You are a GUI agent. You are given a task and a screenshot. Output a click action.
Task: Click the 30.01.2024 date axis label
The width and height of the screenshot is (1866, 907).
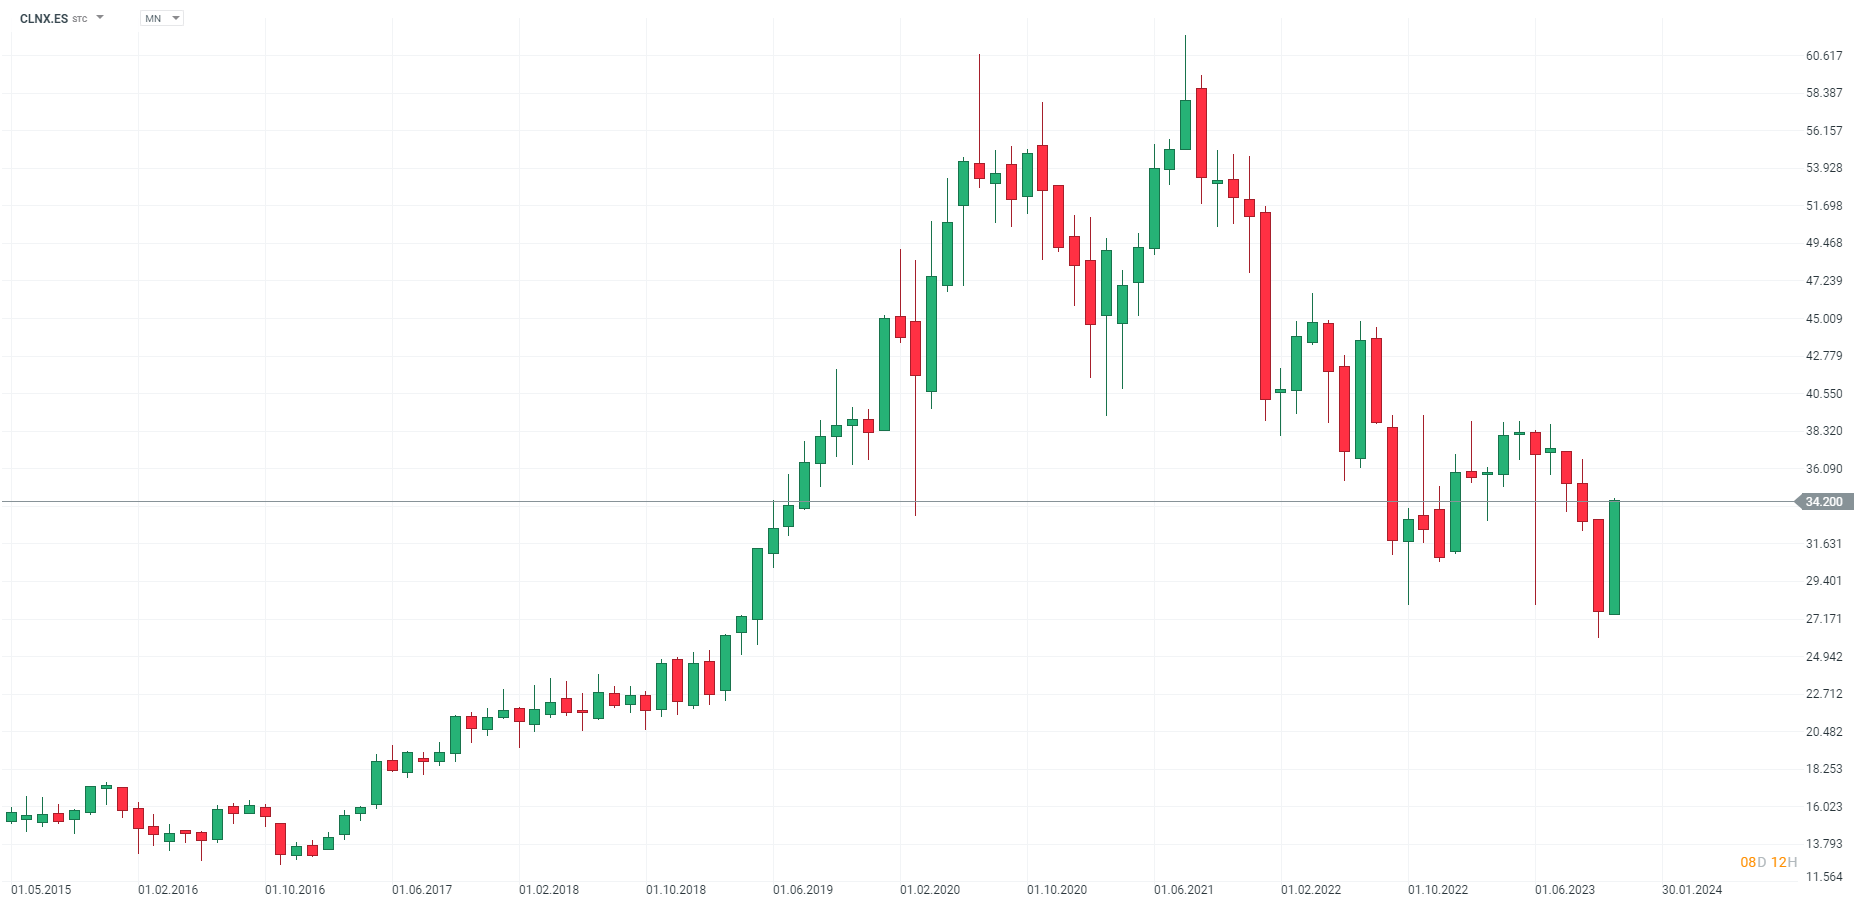[1692, 890]
